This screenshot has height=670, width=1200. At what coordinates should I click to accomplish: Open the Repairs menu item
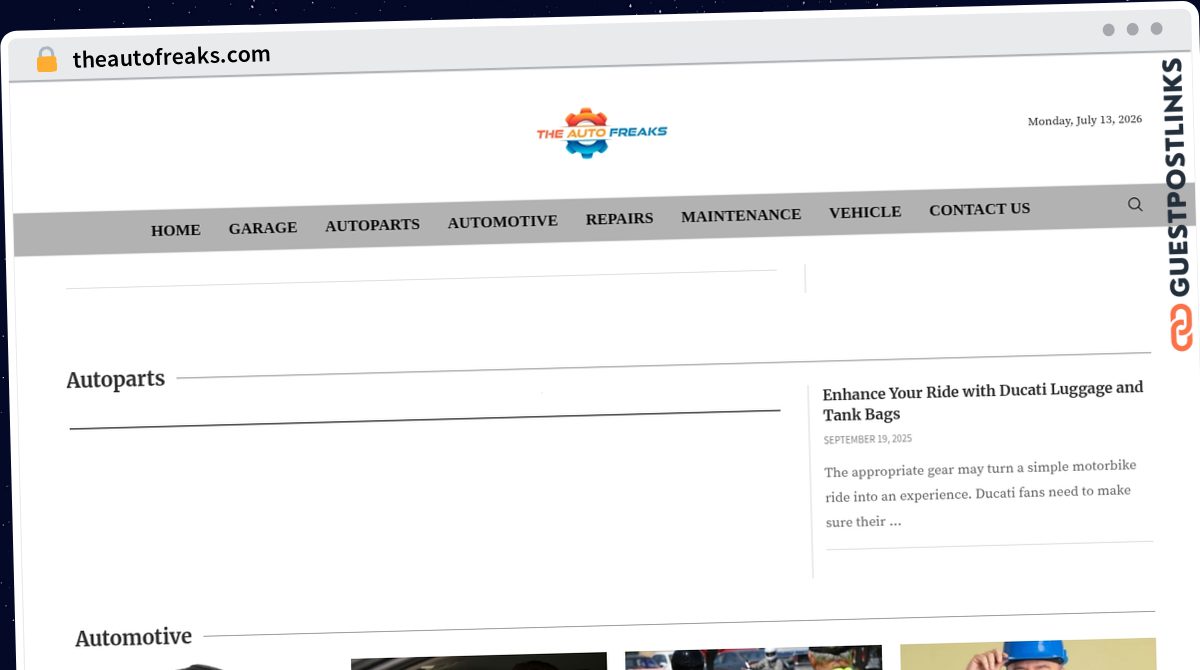[x=619, y=218]
